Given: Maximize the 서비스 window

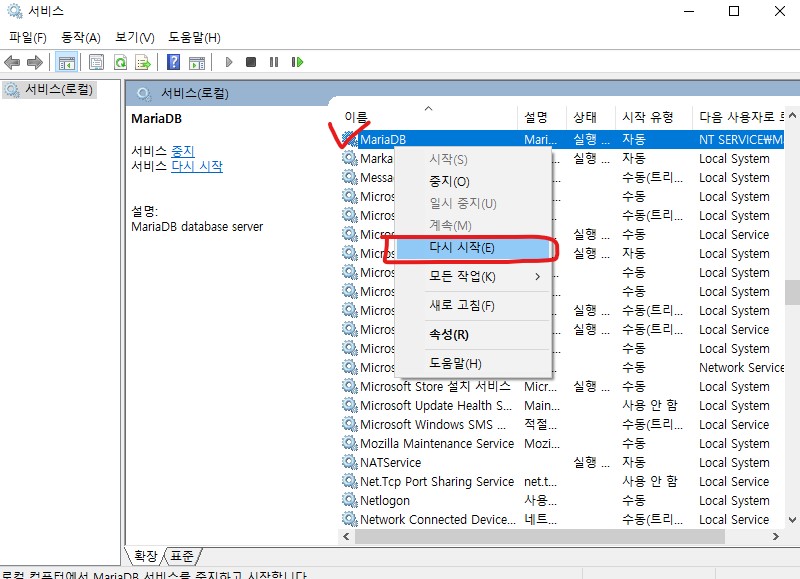Looking at the screenshot, I should click(x=734, y=11).
